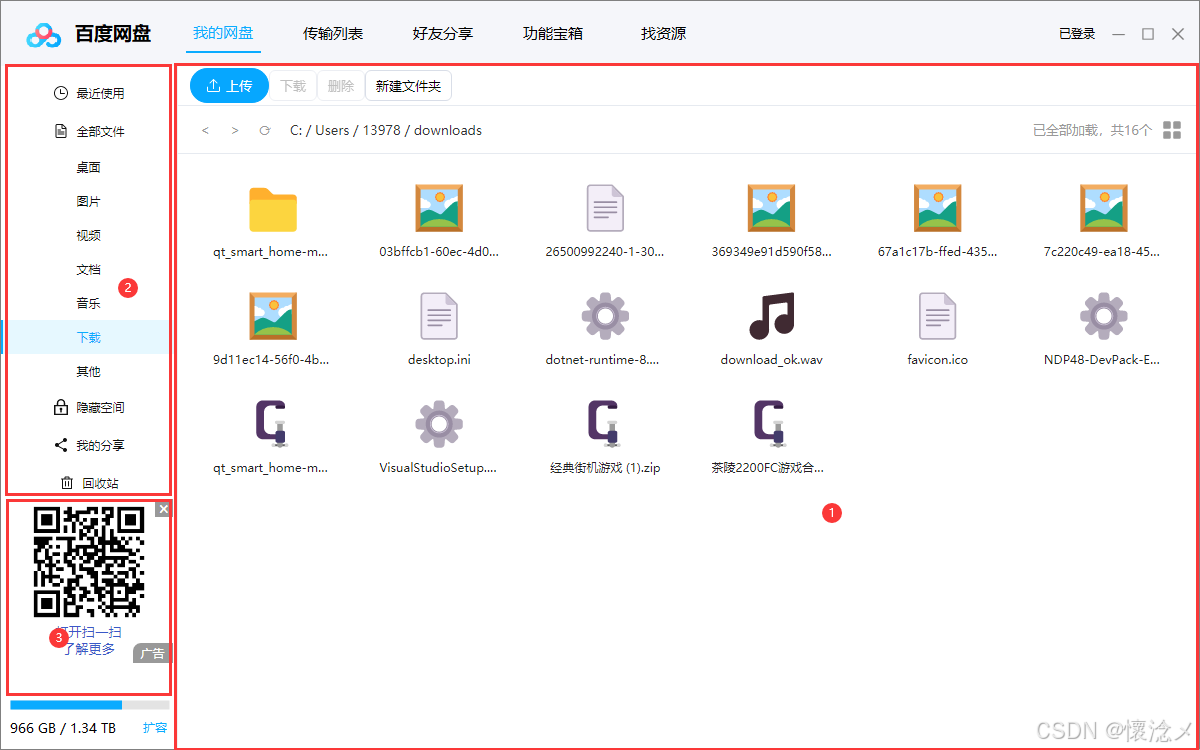The height and width of the screenshot is (750, 1200).
Task: Select the desktop.ini file icon
Action: pyautogui.click(x=439, y=316)
